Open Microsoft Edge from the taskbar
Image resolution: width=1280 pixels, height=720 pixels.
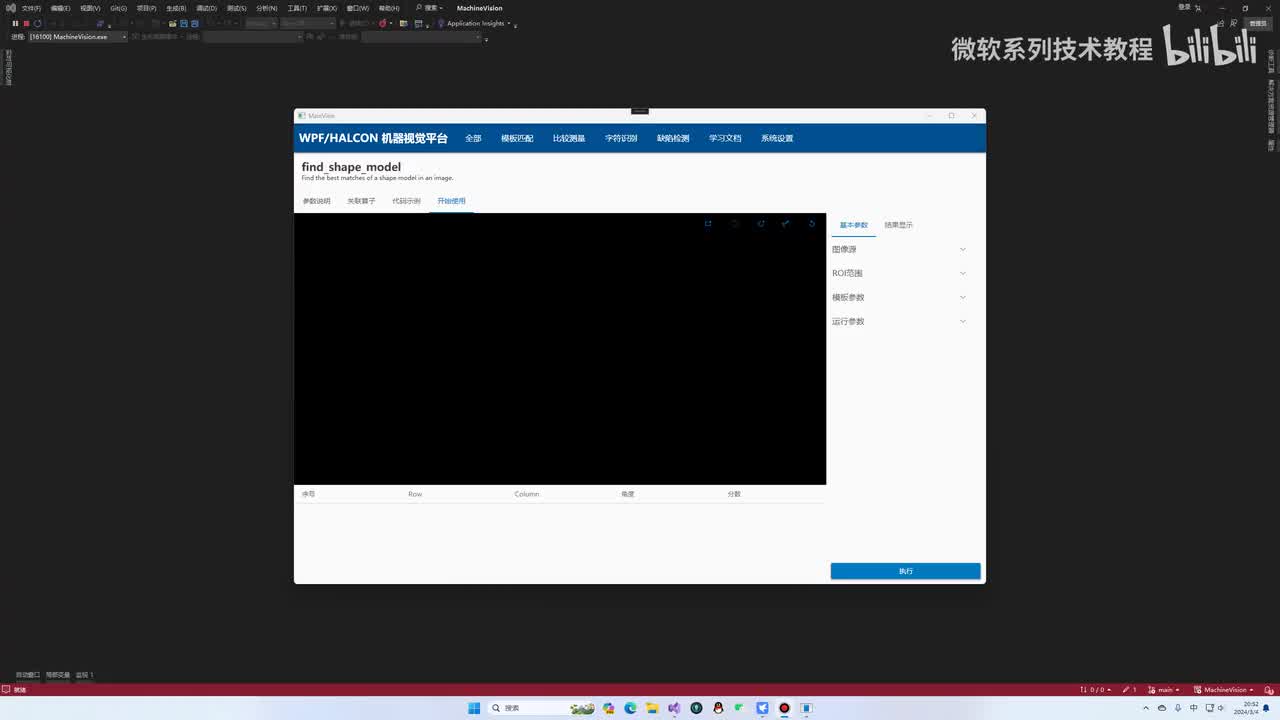tap(630, 708)
